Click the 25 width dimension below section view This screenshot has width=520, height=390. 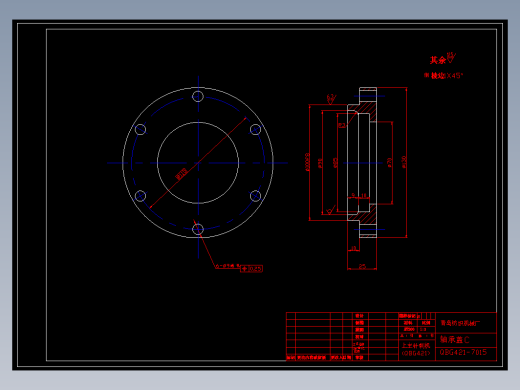(362, 266)
